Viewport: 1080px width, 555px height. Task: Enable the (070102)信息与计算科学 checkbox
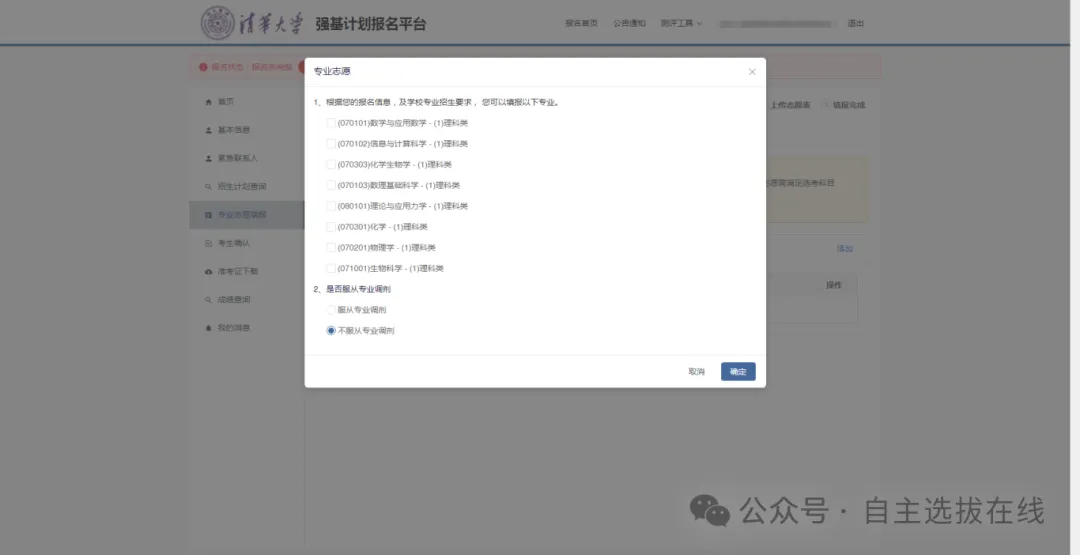[x=331, y=144]
